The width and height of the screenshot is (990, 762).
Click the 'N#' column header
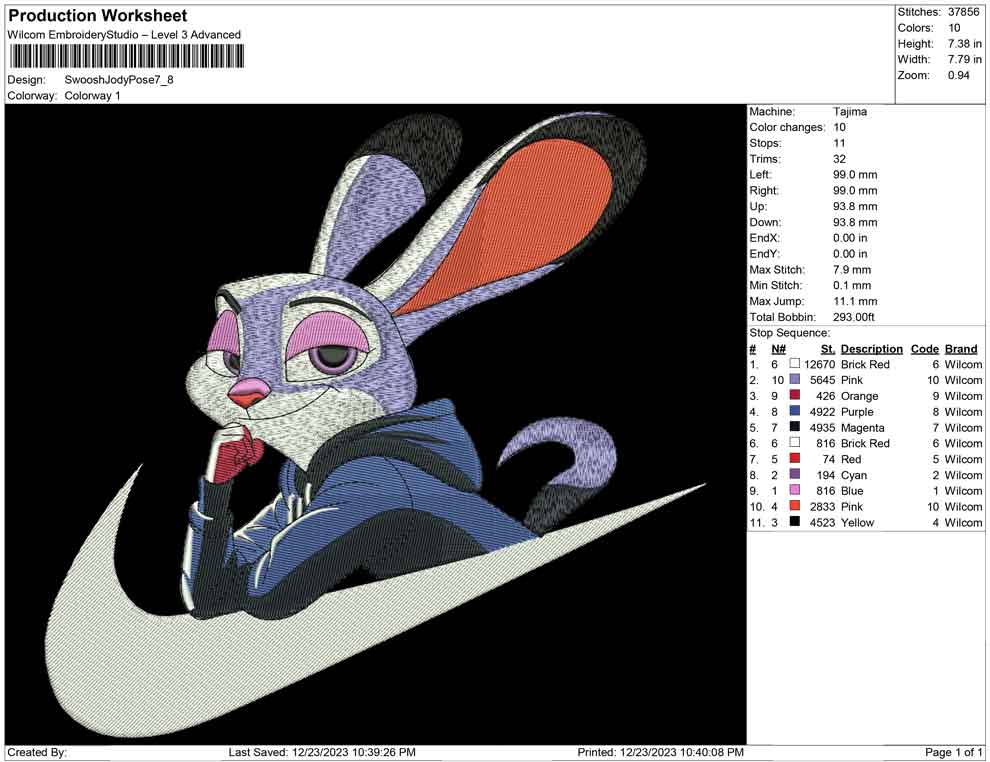[x=778, y=348]
